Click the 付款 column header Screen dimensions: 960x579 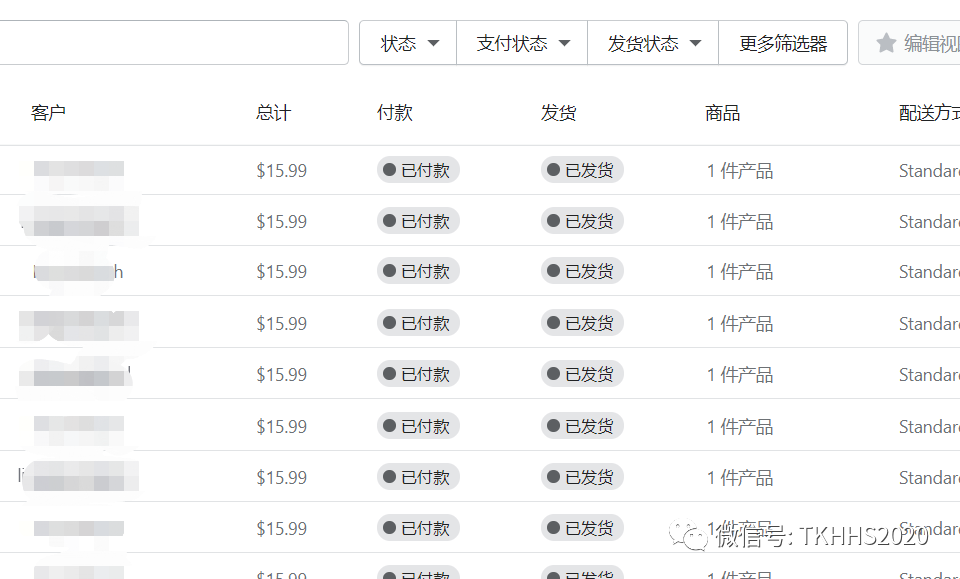click(x=395, y=113)
